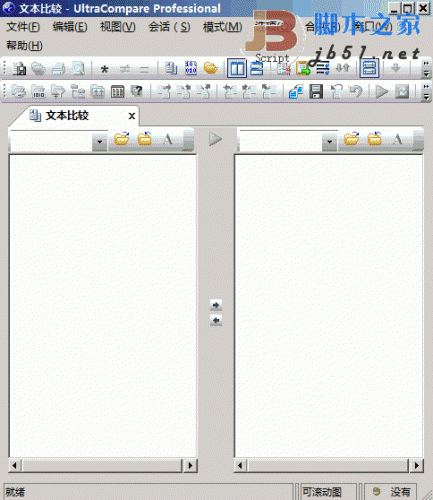This screenshot has height=500, width=433.
Task: Click right pane reload folder icon
Action: (374, 139)
